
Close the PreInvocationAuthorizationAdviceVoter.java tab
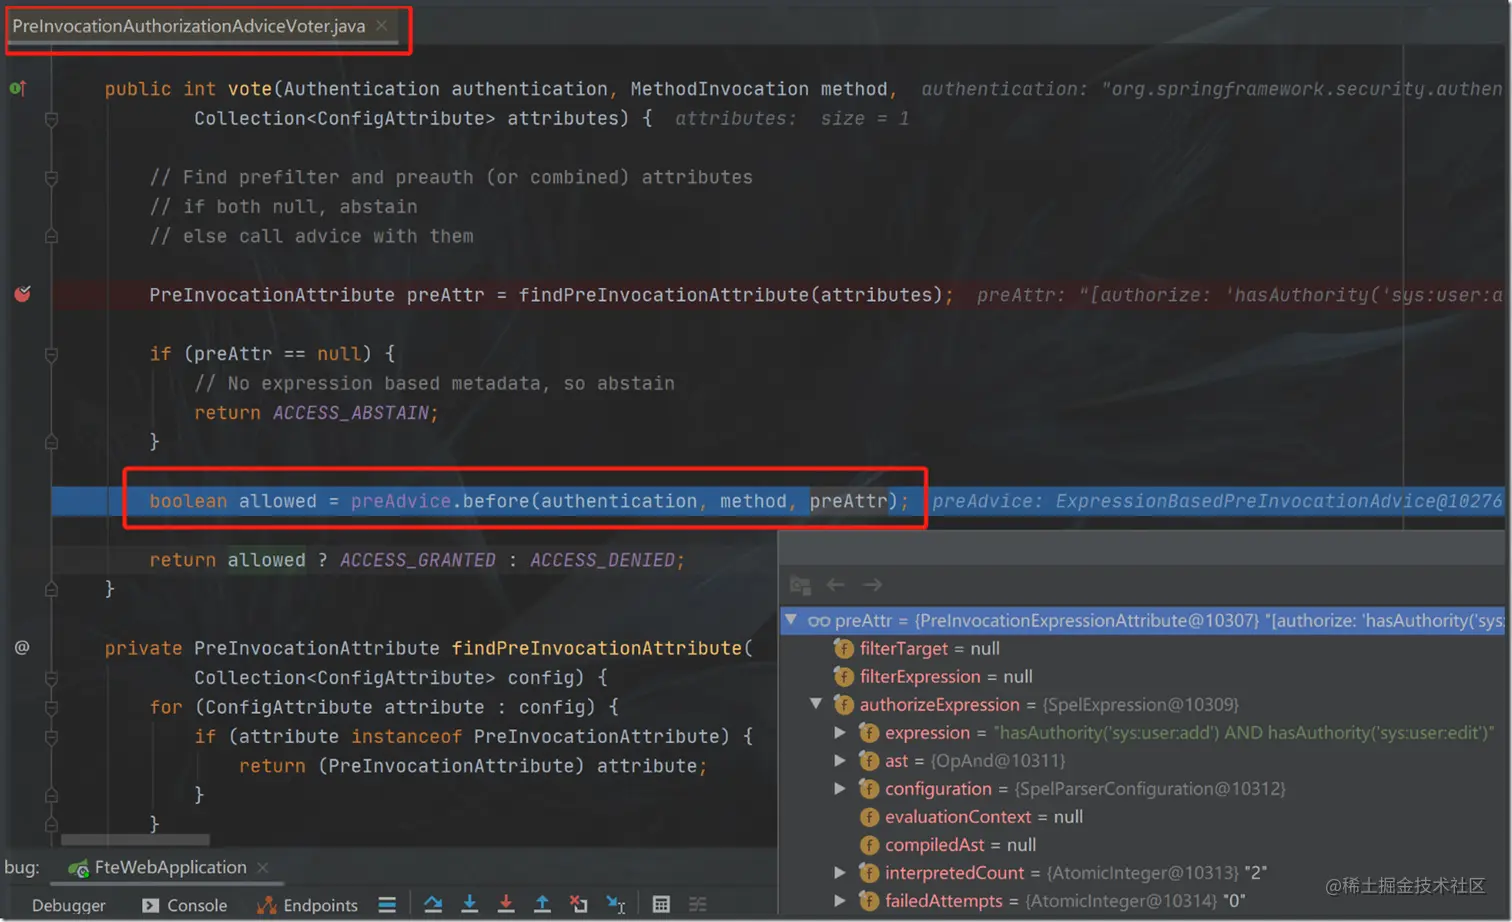click(382, 26)
